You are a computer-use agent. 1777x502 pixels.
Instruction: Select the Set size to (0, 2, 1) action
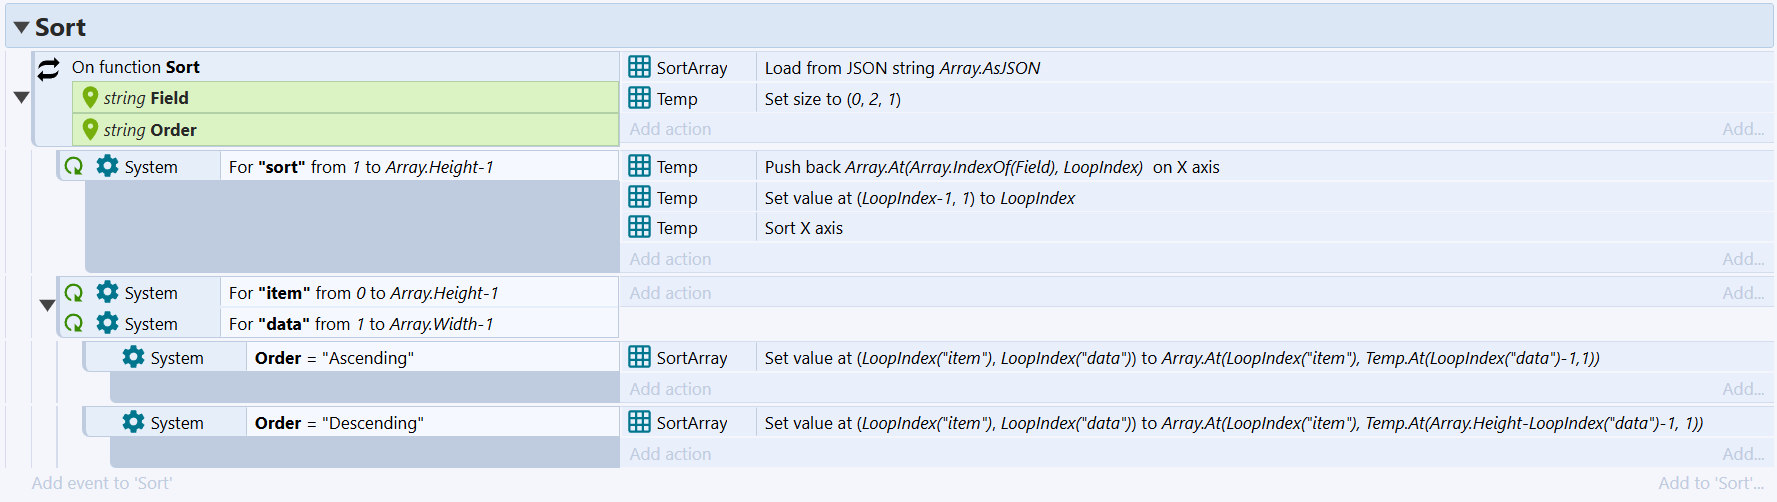(833, 99)
